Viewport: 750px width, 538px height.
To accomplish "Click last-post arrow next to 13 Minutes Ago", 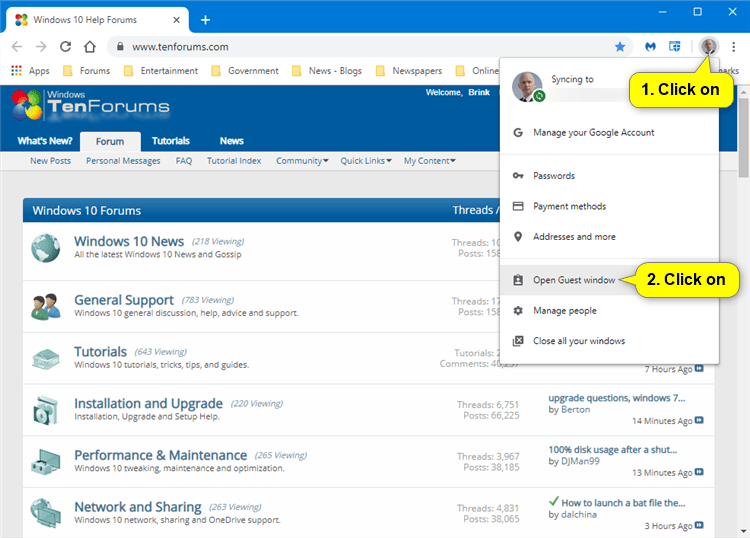I will pos(699,472).
